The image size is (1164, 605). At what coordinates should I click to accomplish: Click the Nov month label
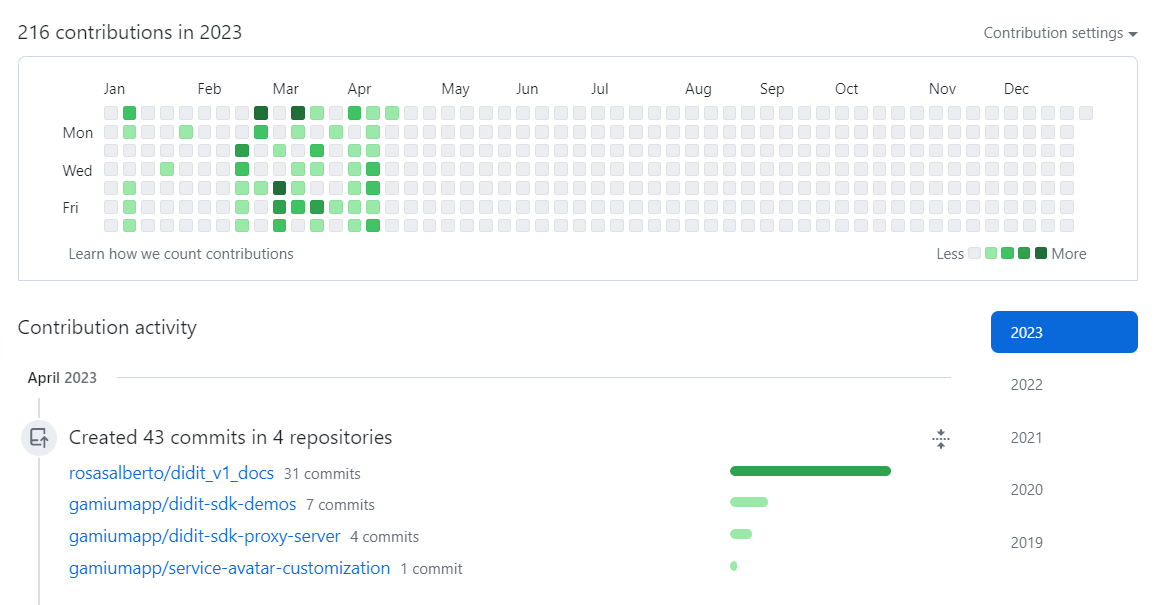tap(942, 89)
